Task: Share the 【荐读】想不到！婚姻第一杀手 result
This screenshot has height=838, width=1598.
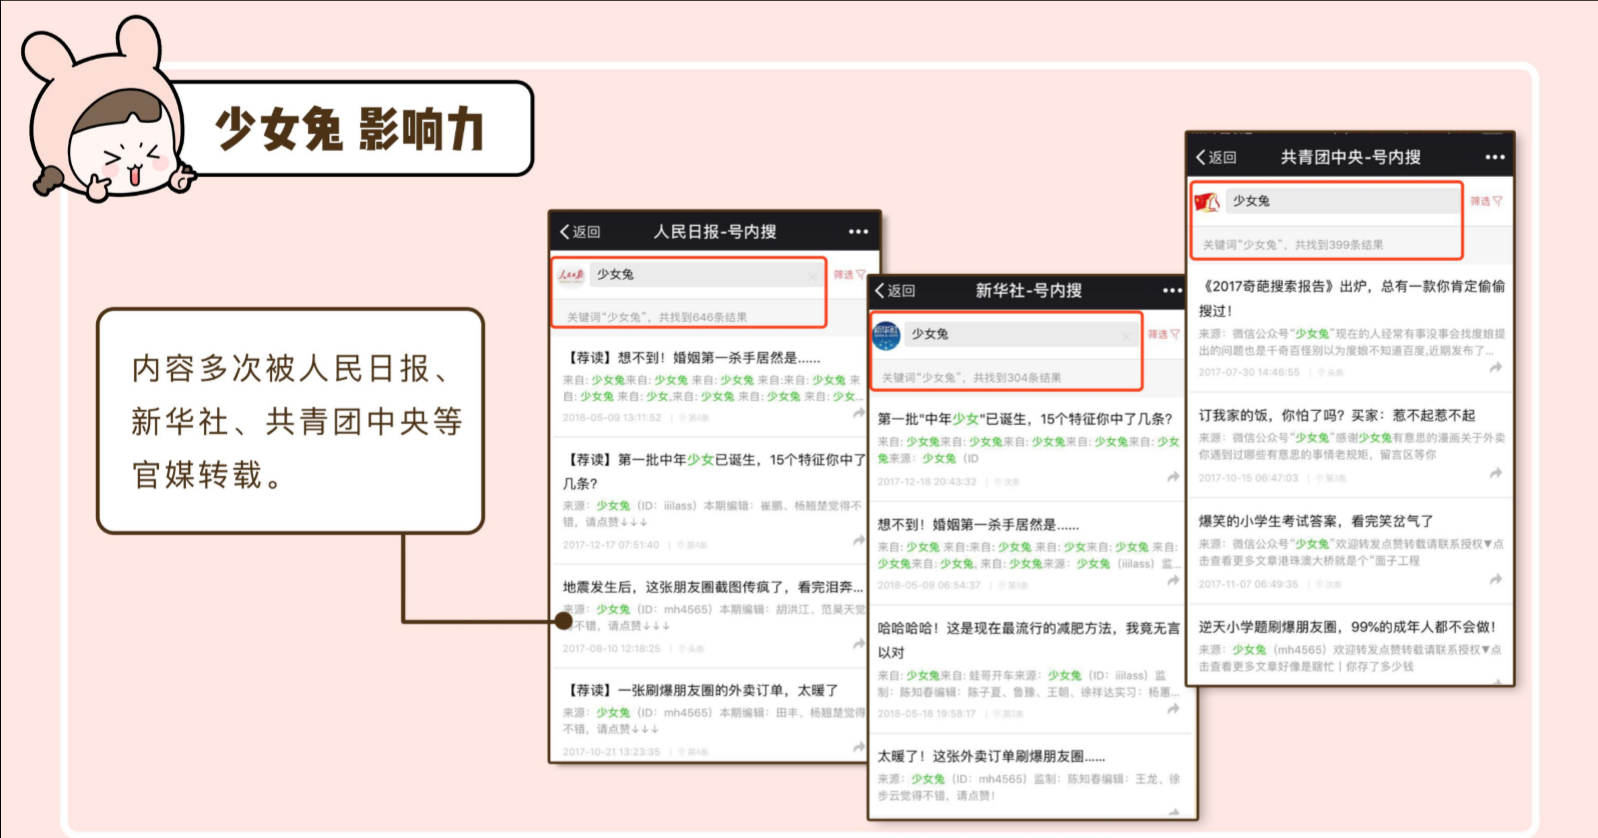Action: (x=858, y=413)
